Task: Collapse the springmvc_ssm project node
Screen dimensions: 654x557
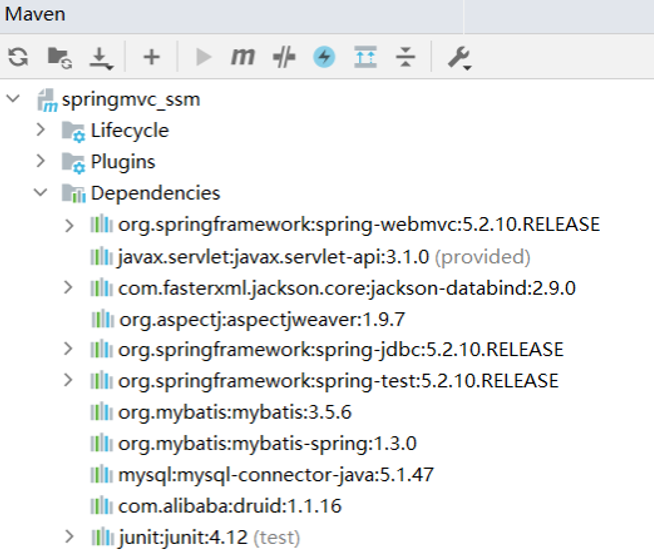Action: pyautogui.click(x=13, y=99)
